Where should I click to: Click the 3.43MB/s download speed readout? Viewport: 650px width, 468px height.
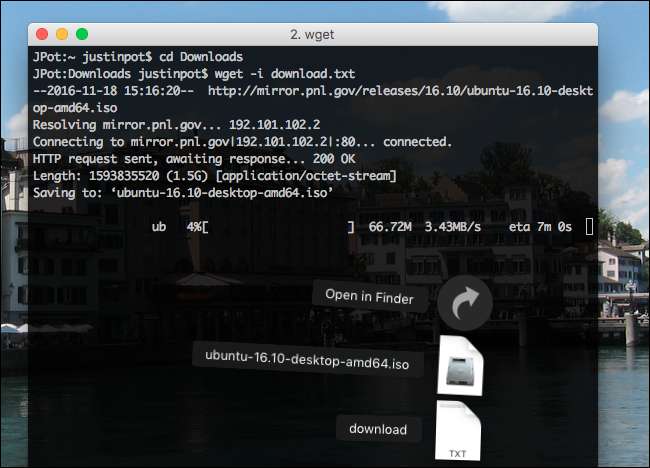coord(452,228)
